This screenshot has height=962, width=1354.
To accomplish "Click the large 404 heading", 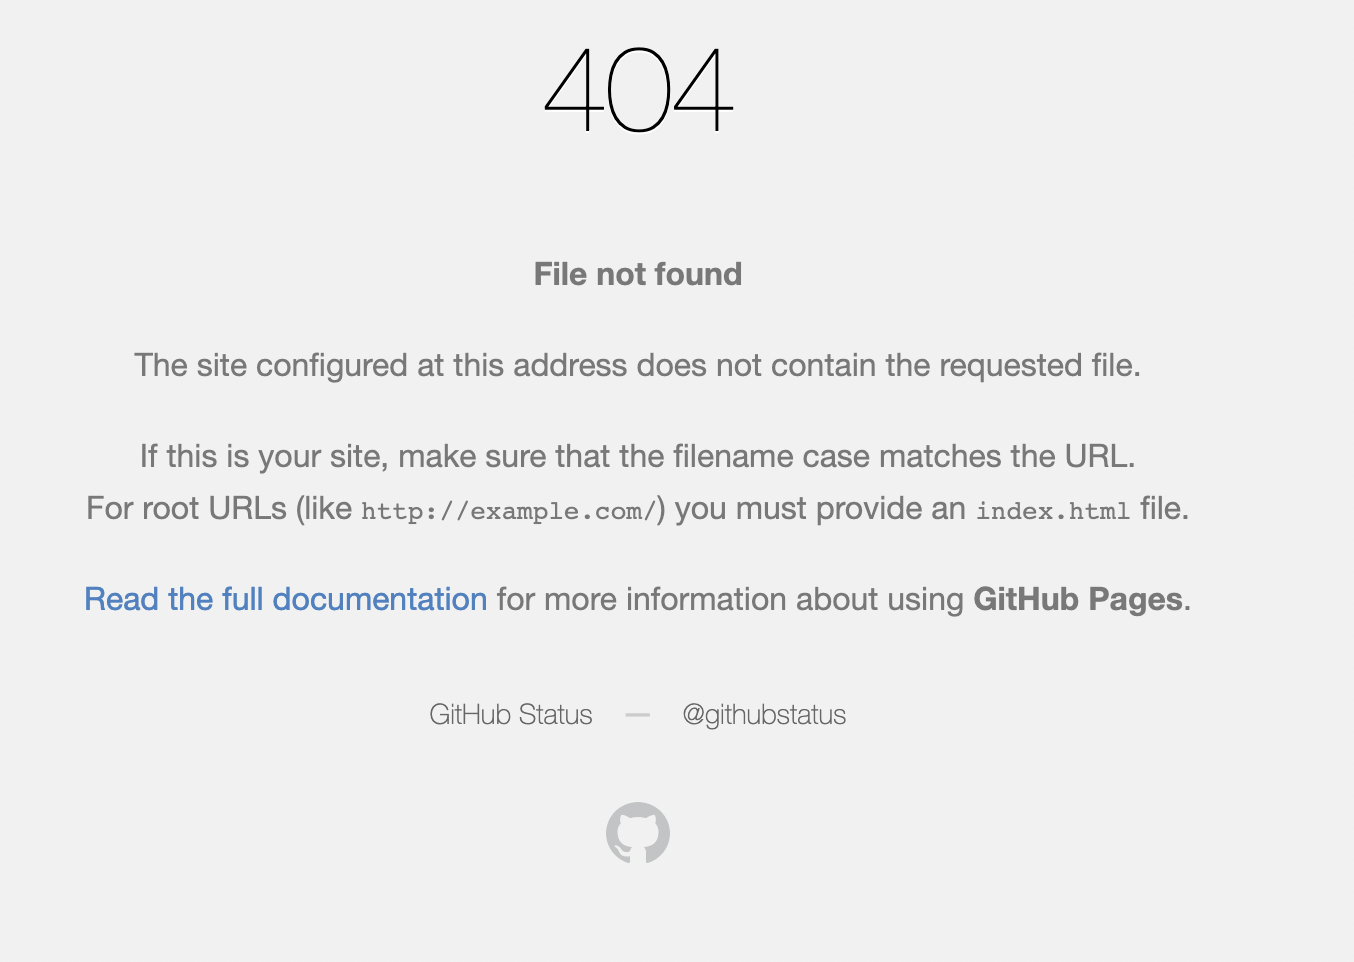I will click(638, 90).
